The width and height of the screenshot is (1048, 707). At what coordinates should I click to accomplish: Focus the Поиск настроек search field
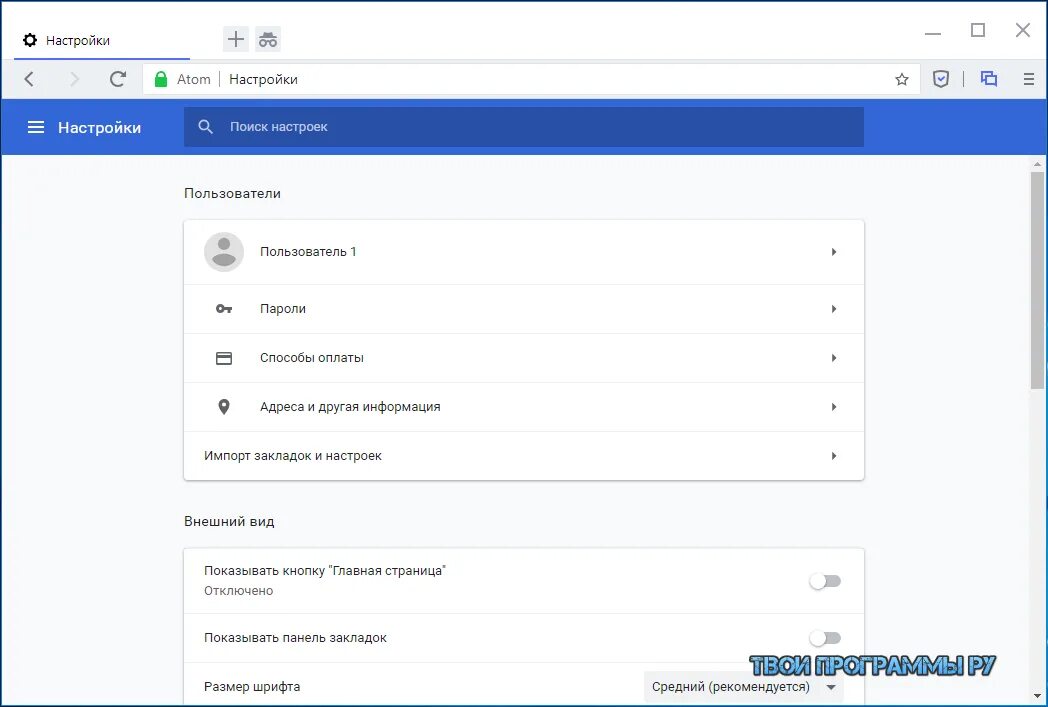point(524,127)
